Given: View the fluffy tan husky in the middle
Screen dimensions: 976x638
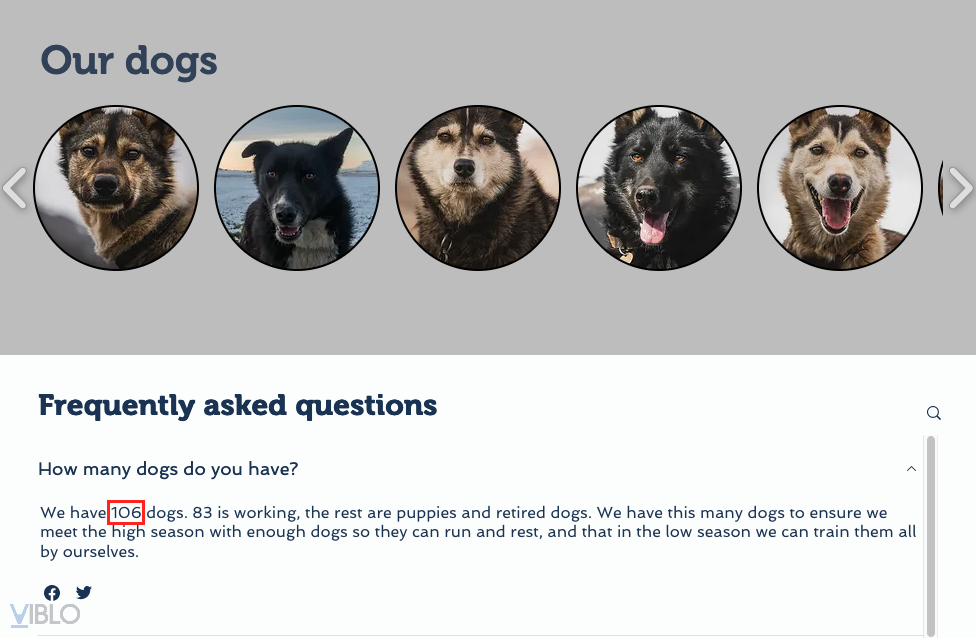Looking at the screenshot, I should tap(478, 188).
